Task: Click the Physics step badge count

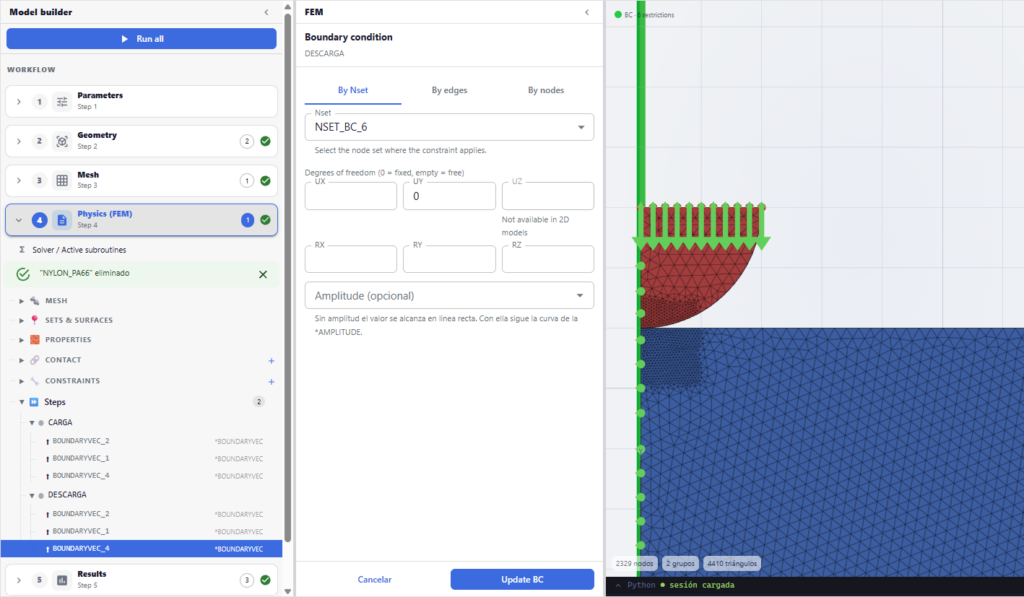Action: pyautogui.click(x=248, y=220)
